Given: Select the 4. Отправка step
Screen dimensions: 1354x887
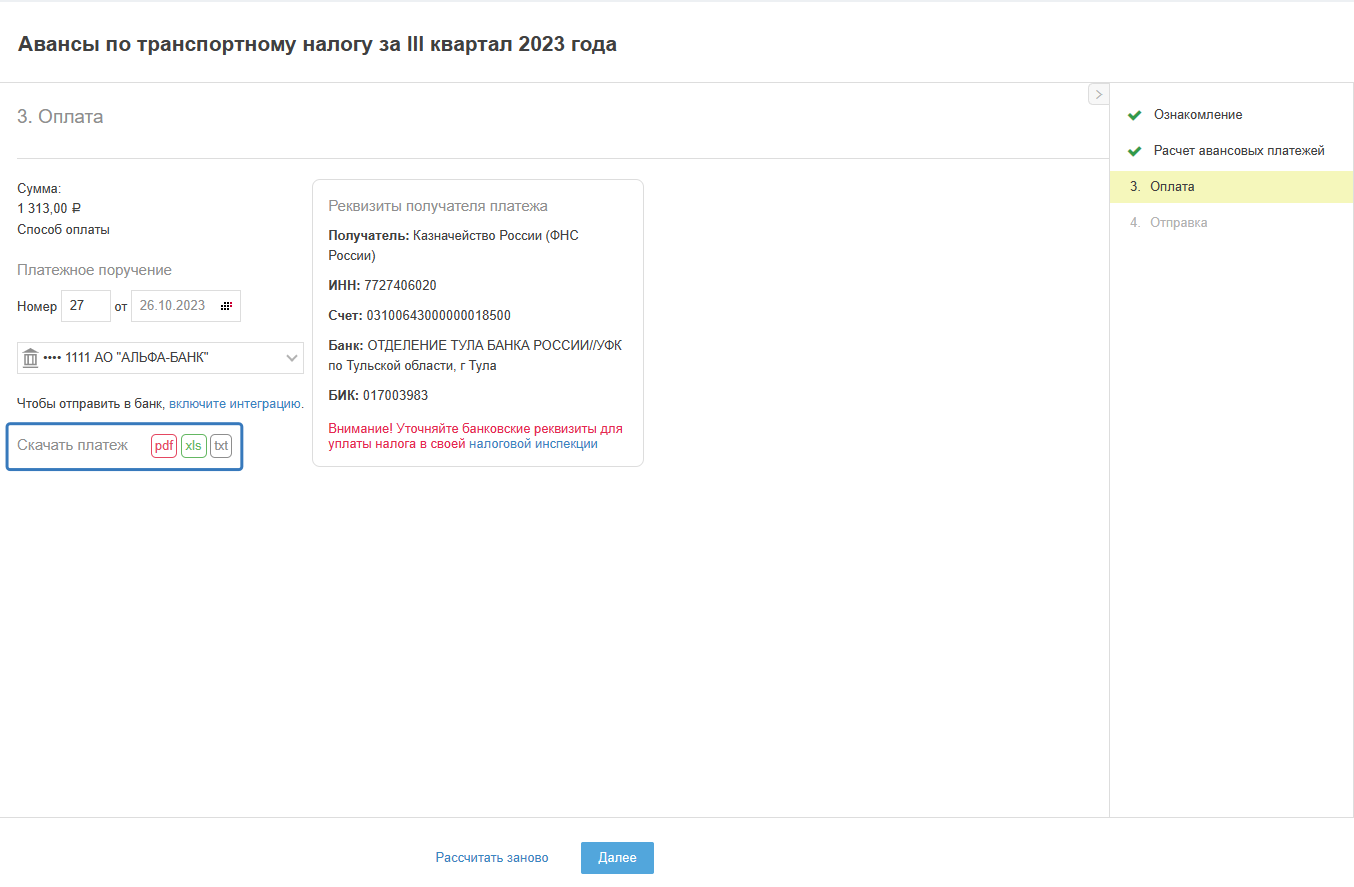Looking at the screenshot, I should tap(1177, 223).
